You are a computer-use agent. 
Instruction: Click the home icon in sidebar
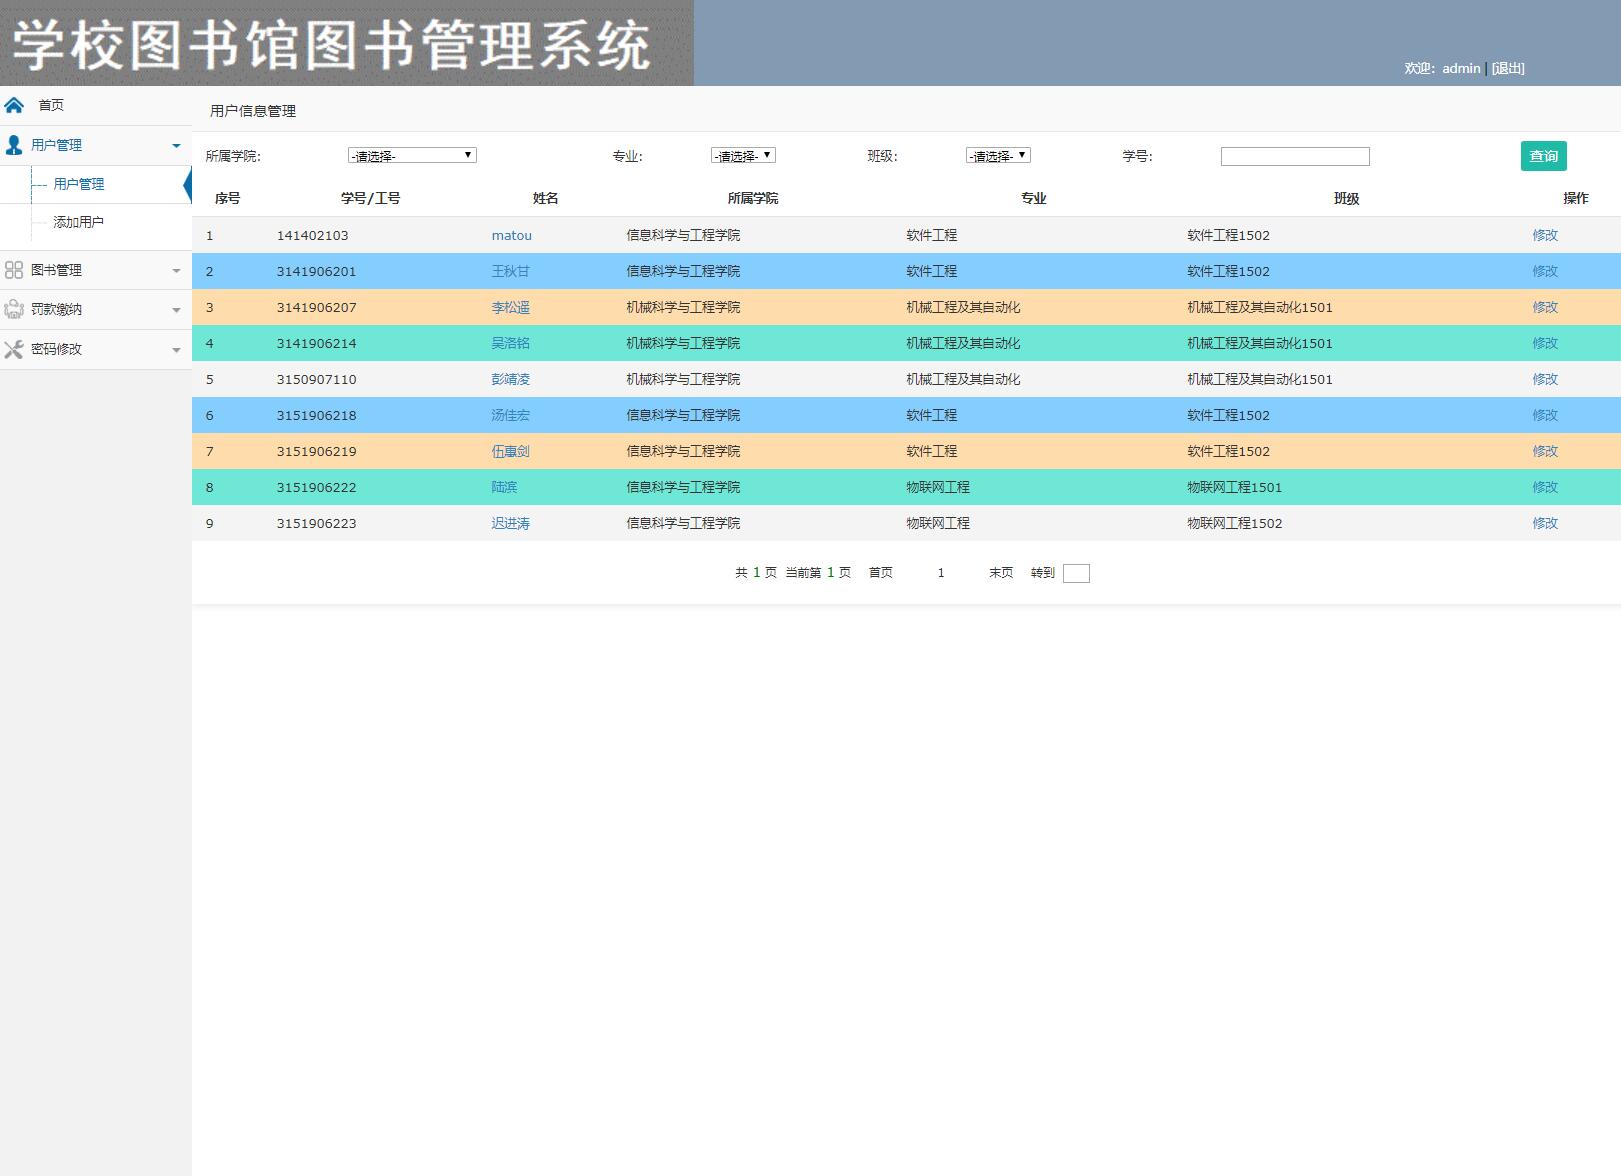[x=14, y=105]
